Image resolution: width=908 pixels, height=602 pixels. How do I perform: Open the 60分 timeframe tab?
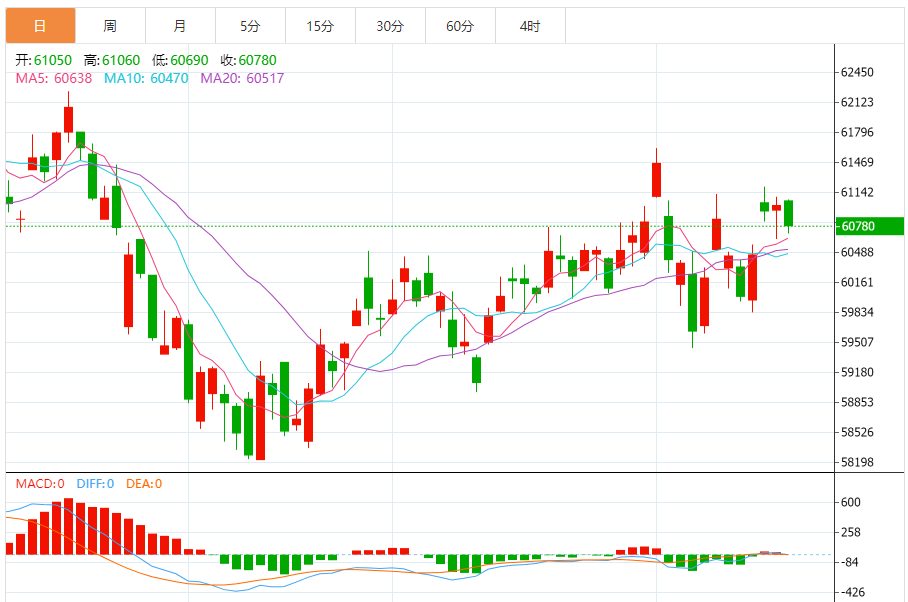pyautogui.click(x=460, y=25)
